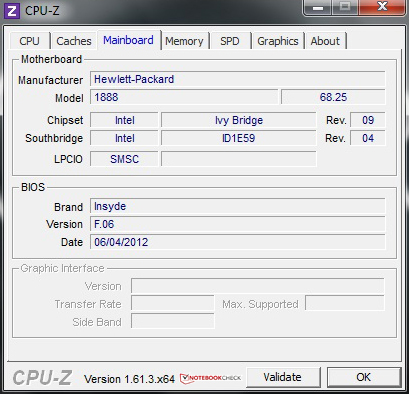
Task: Click the CPU-Z title bar text
Action: point(42,11)
